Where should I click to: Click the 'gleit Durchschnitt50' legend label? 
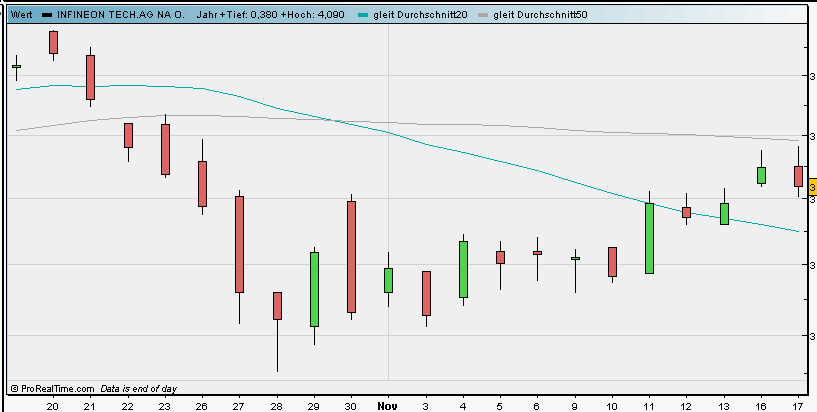[x=540, y=15]
